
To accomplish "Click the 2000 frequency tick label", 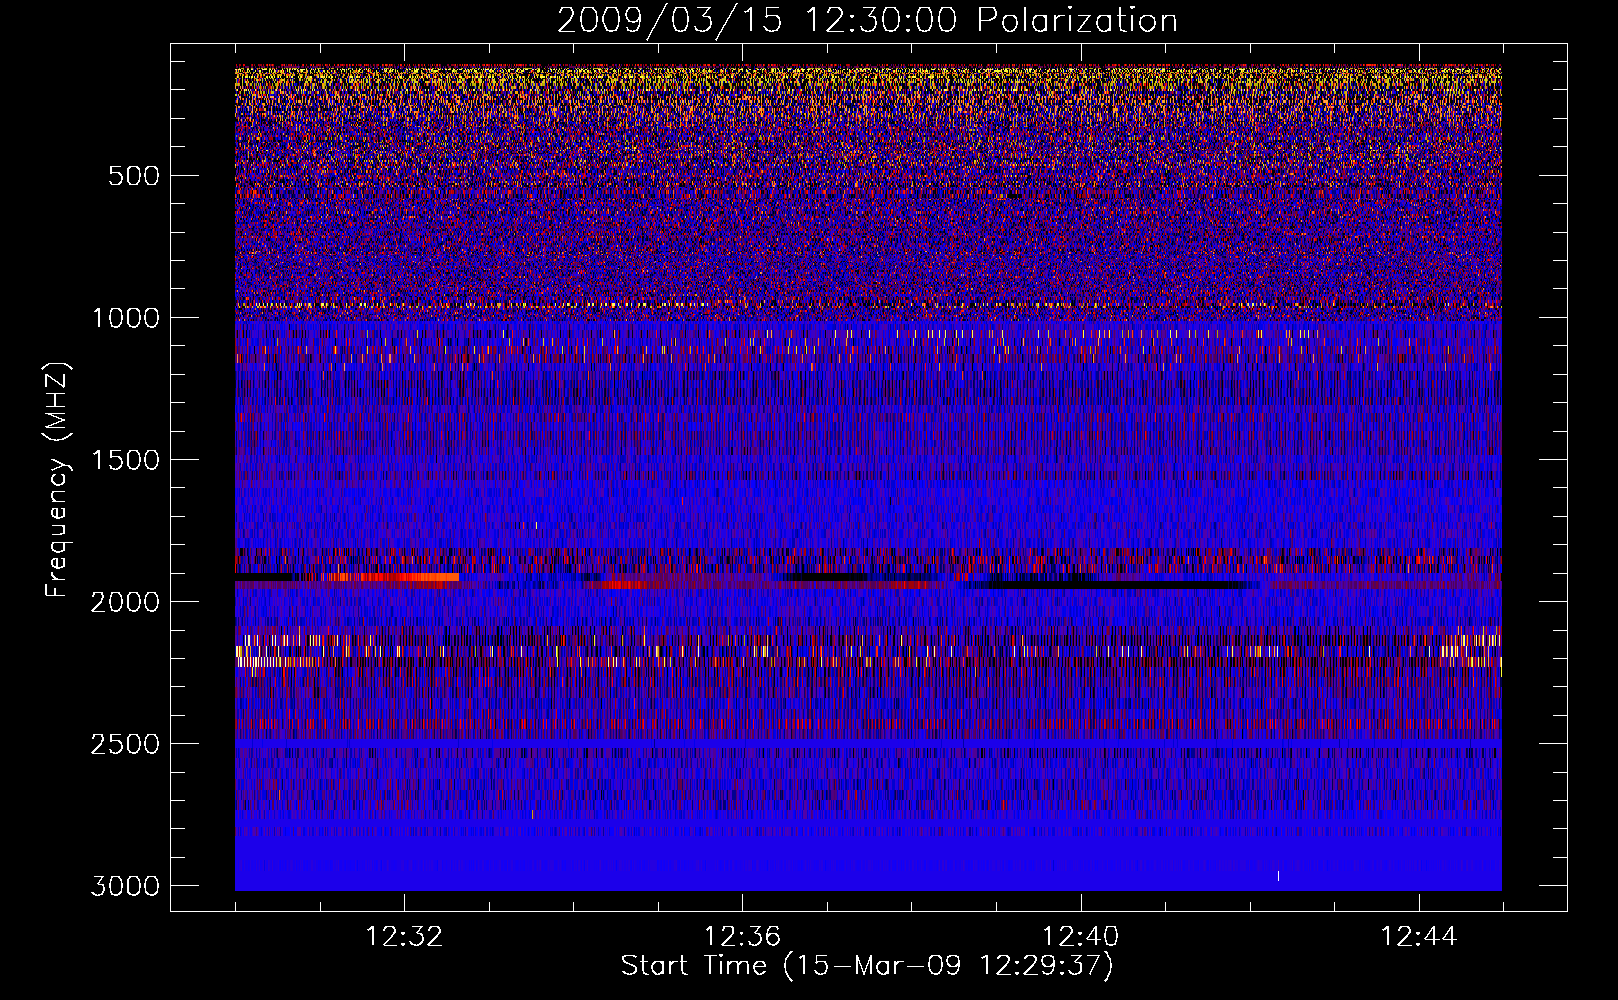I will point(125,602).
